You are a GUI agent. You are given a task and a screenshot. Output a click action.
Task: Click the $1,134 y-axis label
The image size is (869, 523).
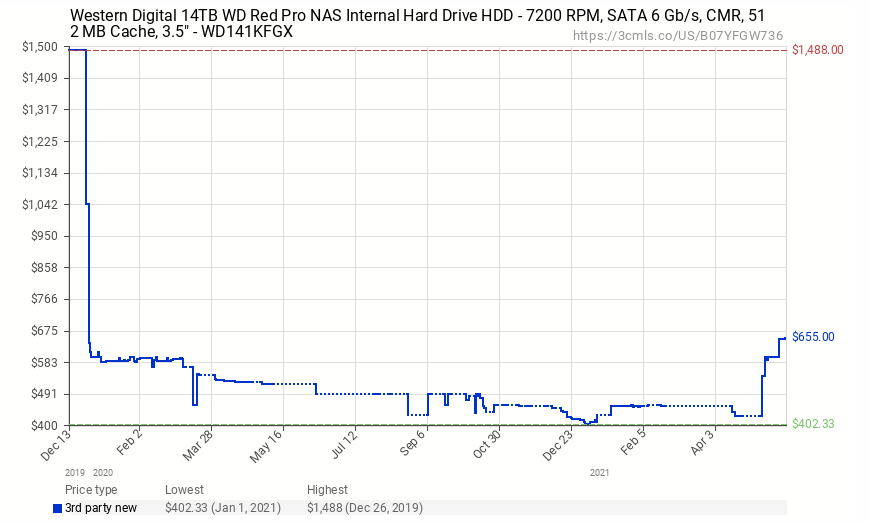[x=40, y=173]
